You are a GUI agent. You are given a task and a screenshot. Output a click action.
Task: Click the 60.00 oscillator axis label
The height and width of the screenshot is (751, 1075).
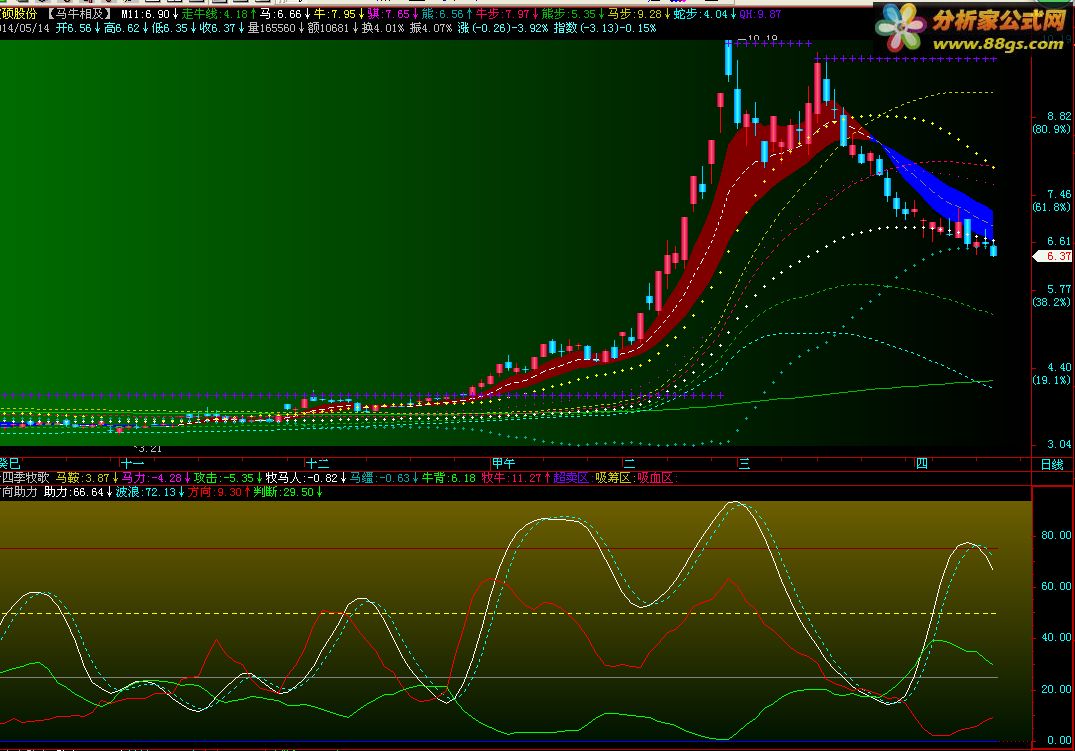pos(1056,586)
